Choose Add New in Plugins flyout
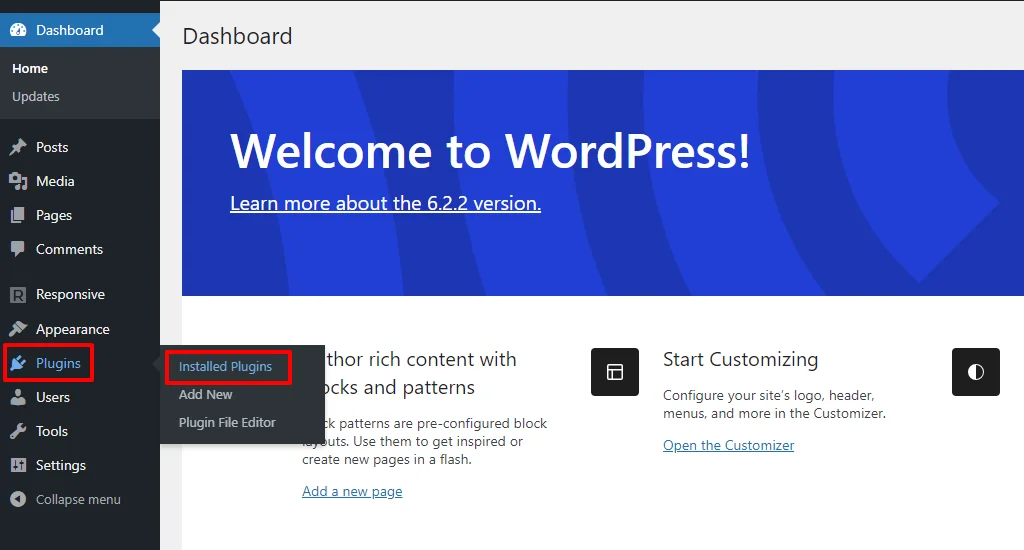This screenshot has height=550, width=1024. (x=206, y=395)
